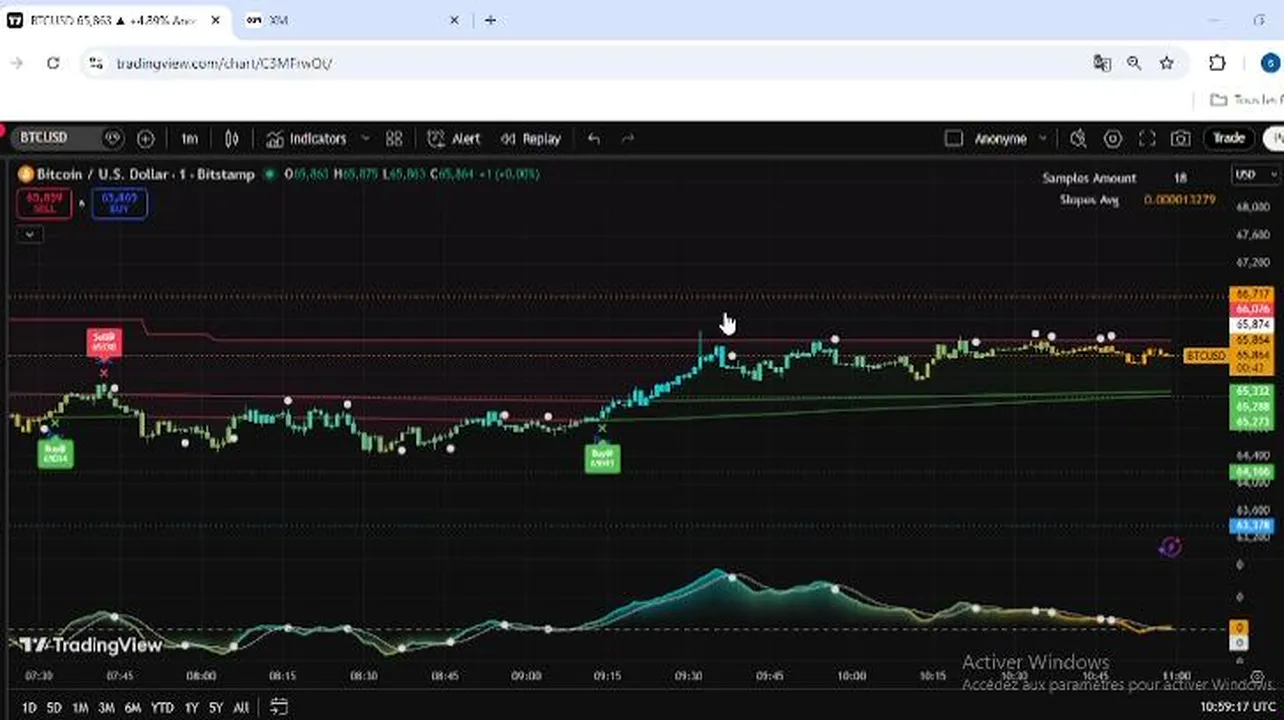Start Bar Replay mode
1284x720 pixels.
coord(531,139)
